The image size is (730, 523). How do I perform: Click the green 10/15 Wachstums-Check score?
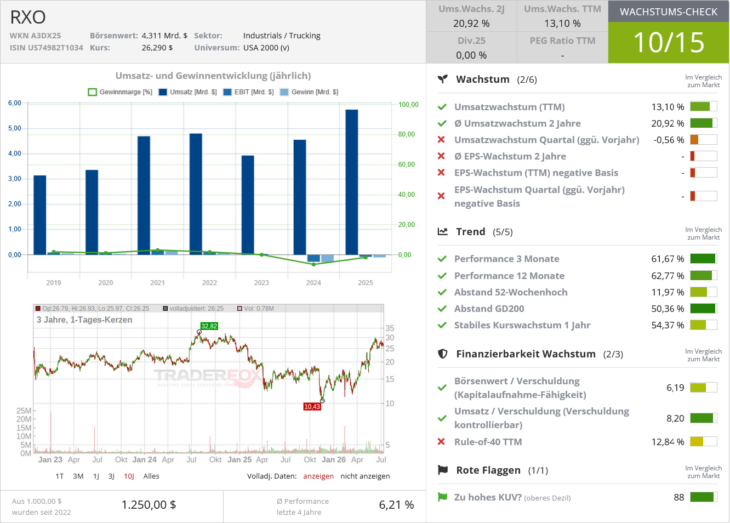click(x=669, y=42)
